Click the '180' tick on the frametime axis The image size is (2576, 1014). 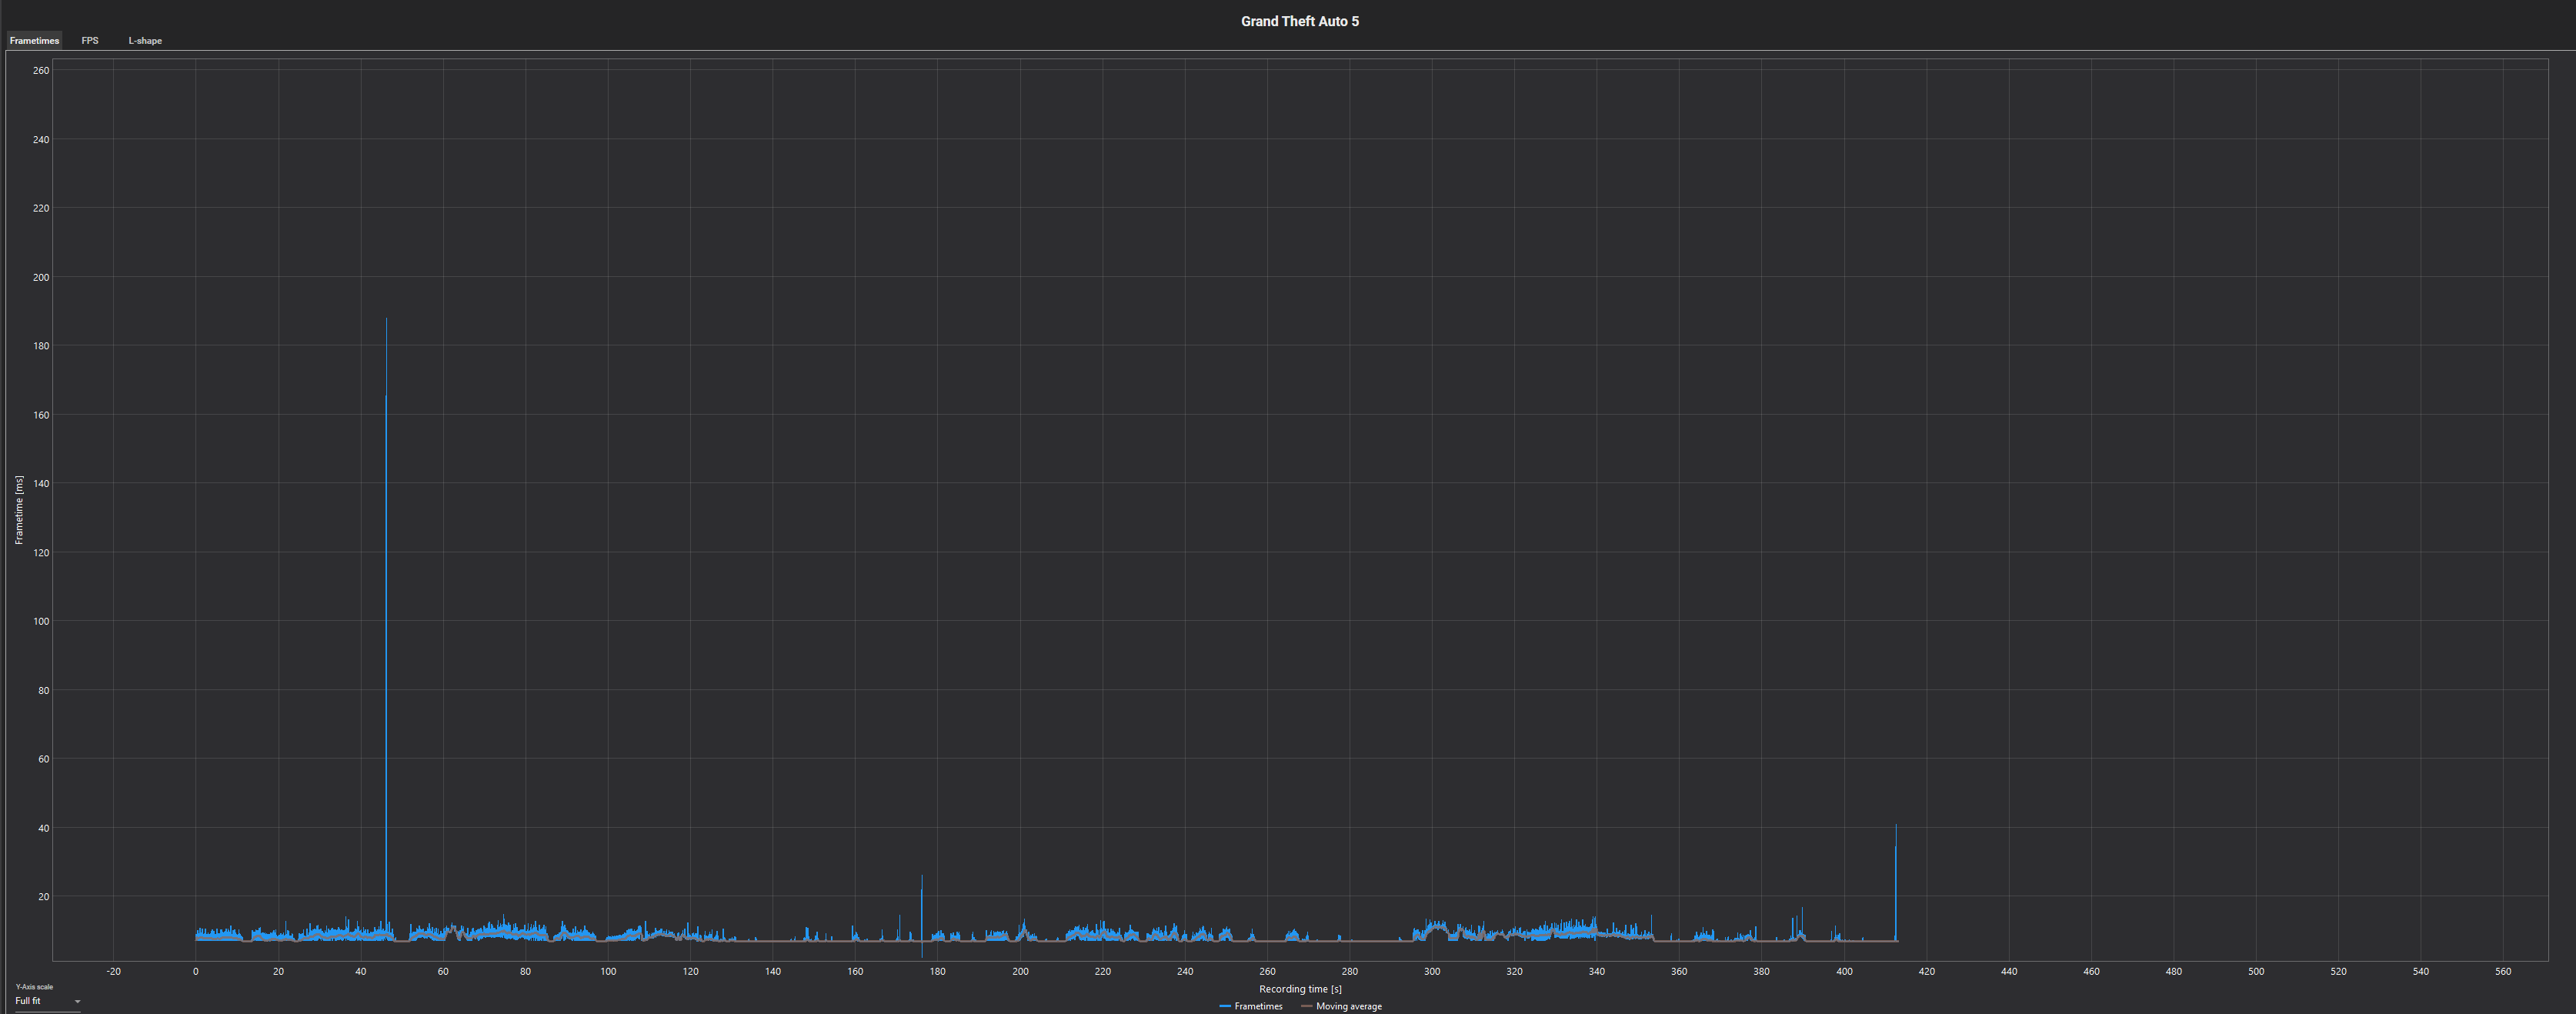41,346
